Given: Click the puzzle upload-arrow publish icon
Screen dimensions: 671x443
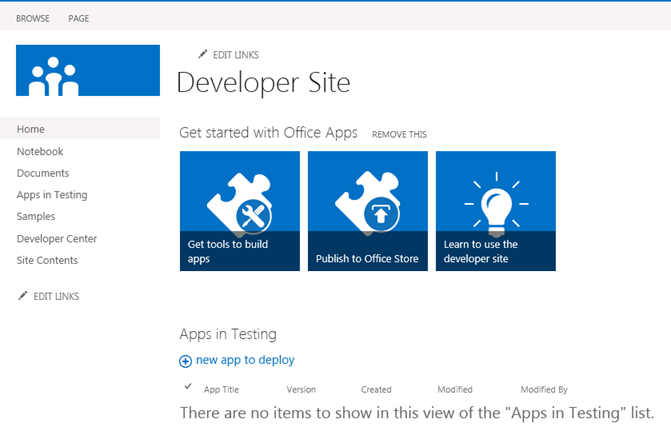Looking at the screenshot, I should pyautogui.click(x=368, y=204).
